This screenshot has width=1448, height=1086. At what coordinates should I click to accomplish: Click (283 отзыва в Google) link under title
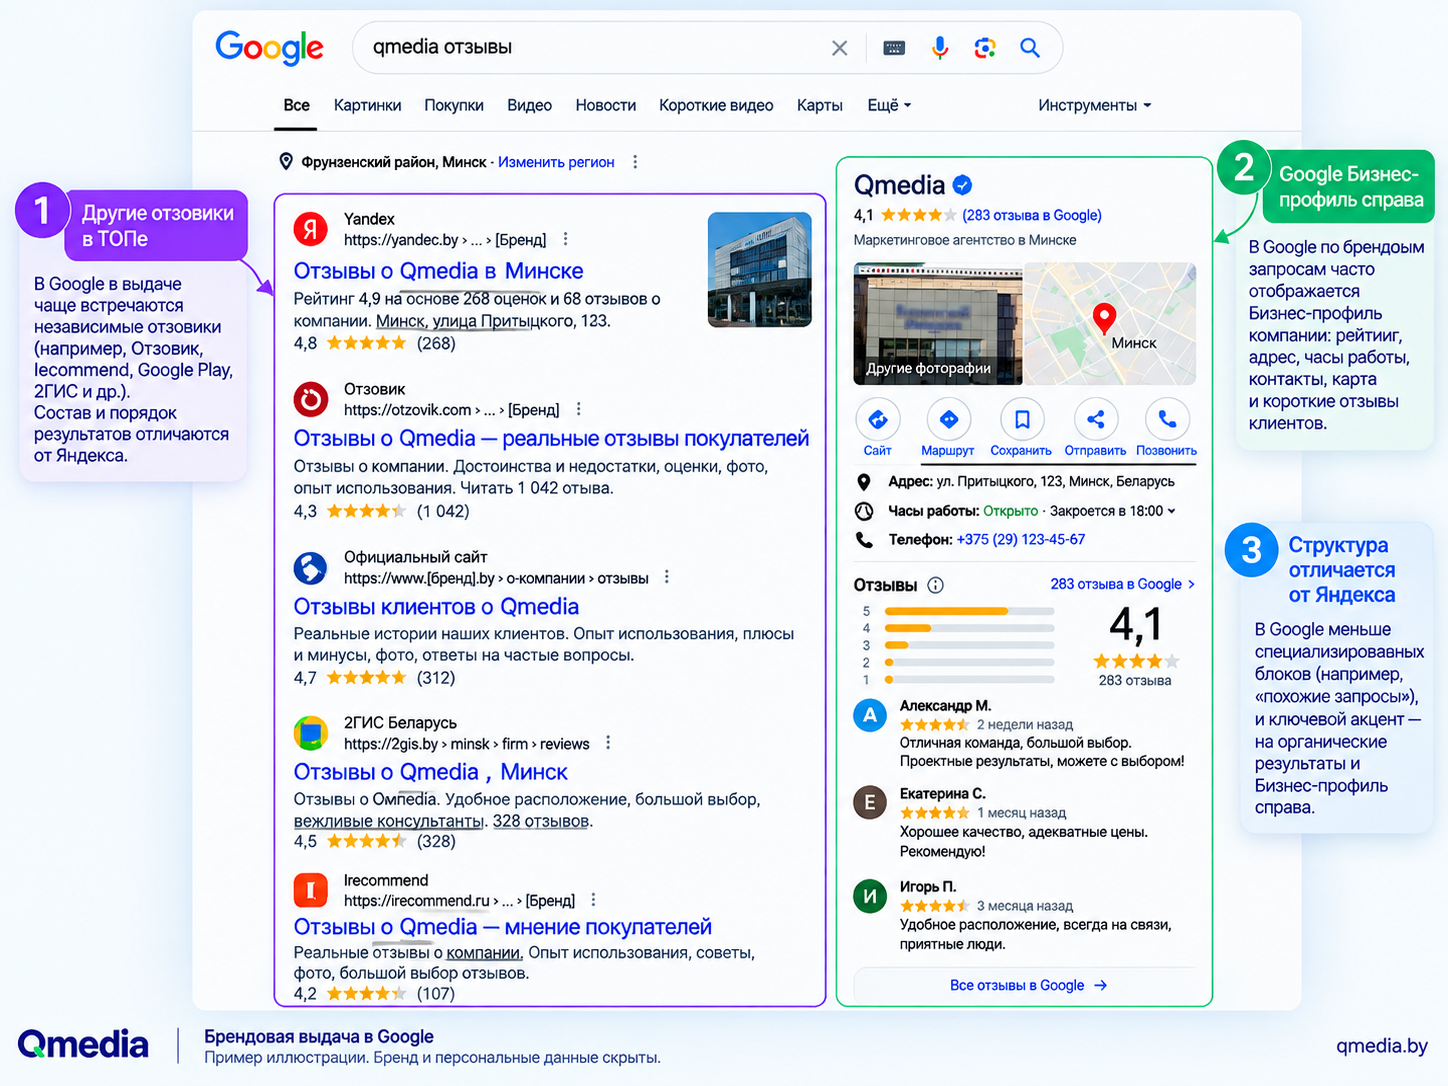click(1032, 215)
